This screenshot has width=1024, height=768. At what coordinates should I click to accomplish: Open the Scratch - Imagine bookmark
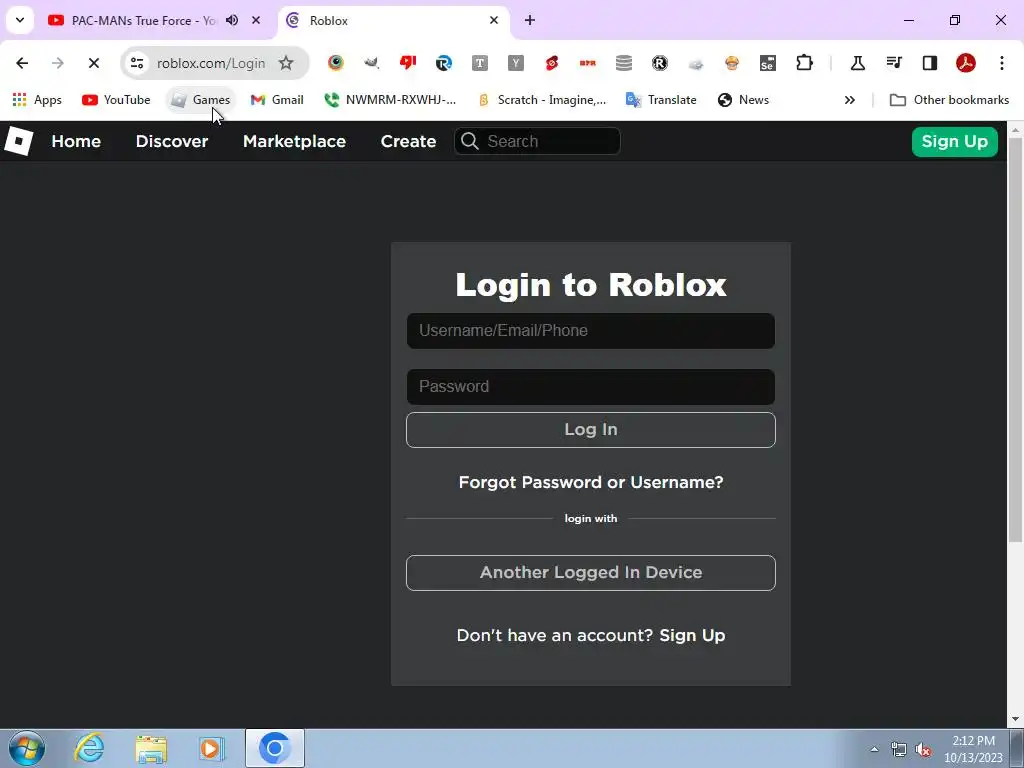[x=542, y=100]
